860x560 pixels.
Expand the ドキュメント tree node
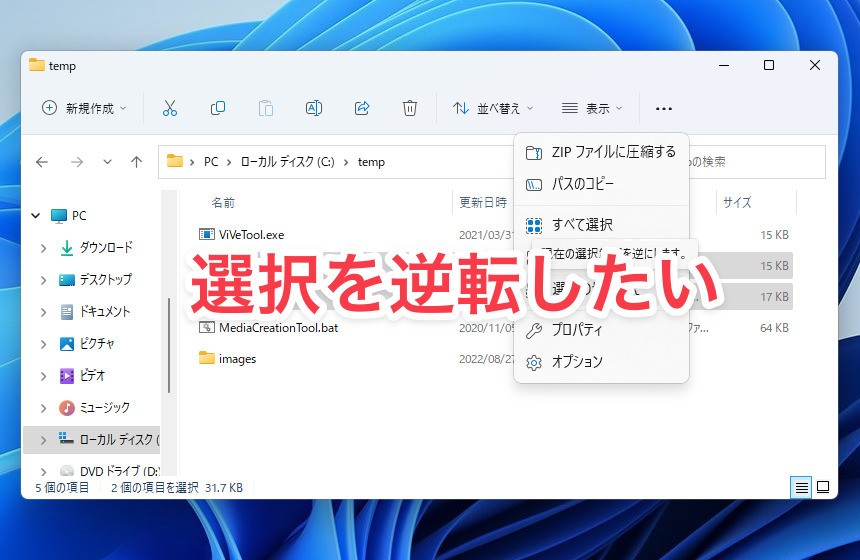point(43,312)
